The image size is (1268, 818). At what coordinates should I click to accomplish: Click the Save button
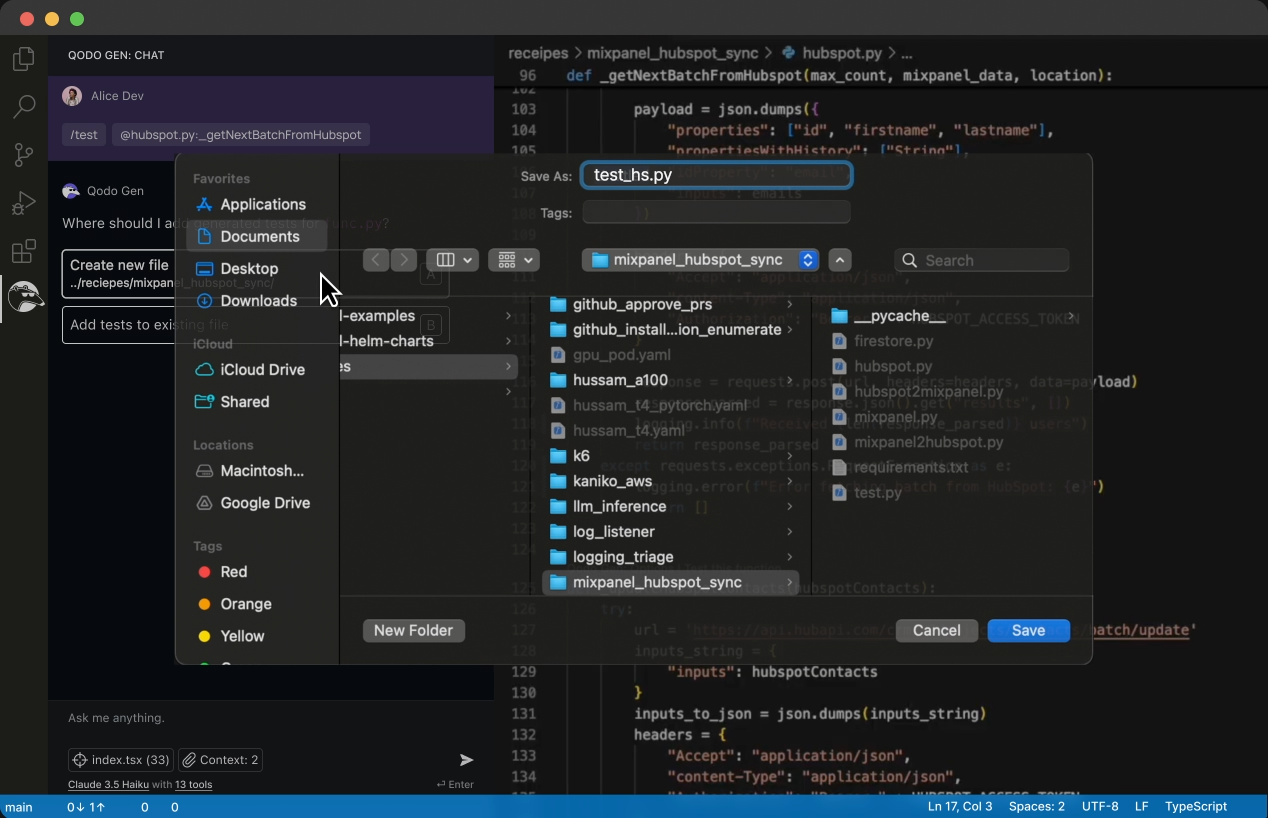point(1028,630)
